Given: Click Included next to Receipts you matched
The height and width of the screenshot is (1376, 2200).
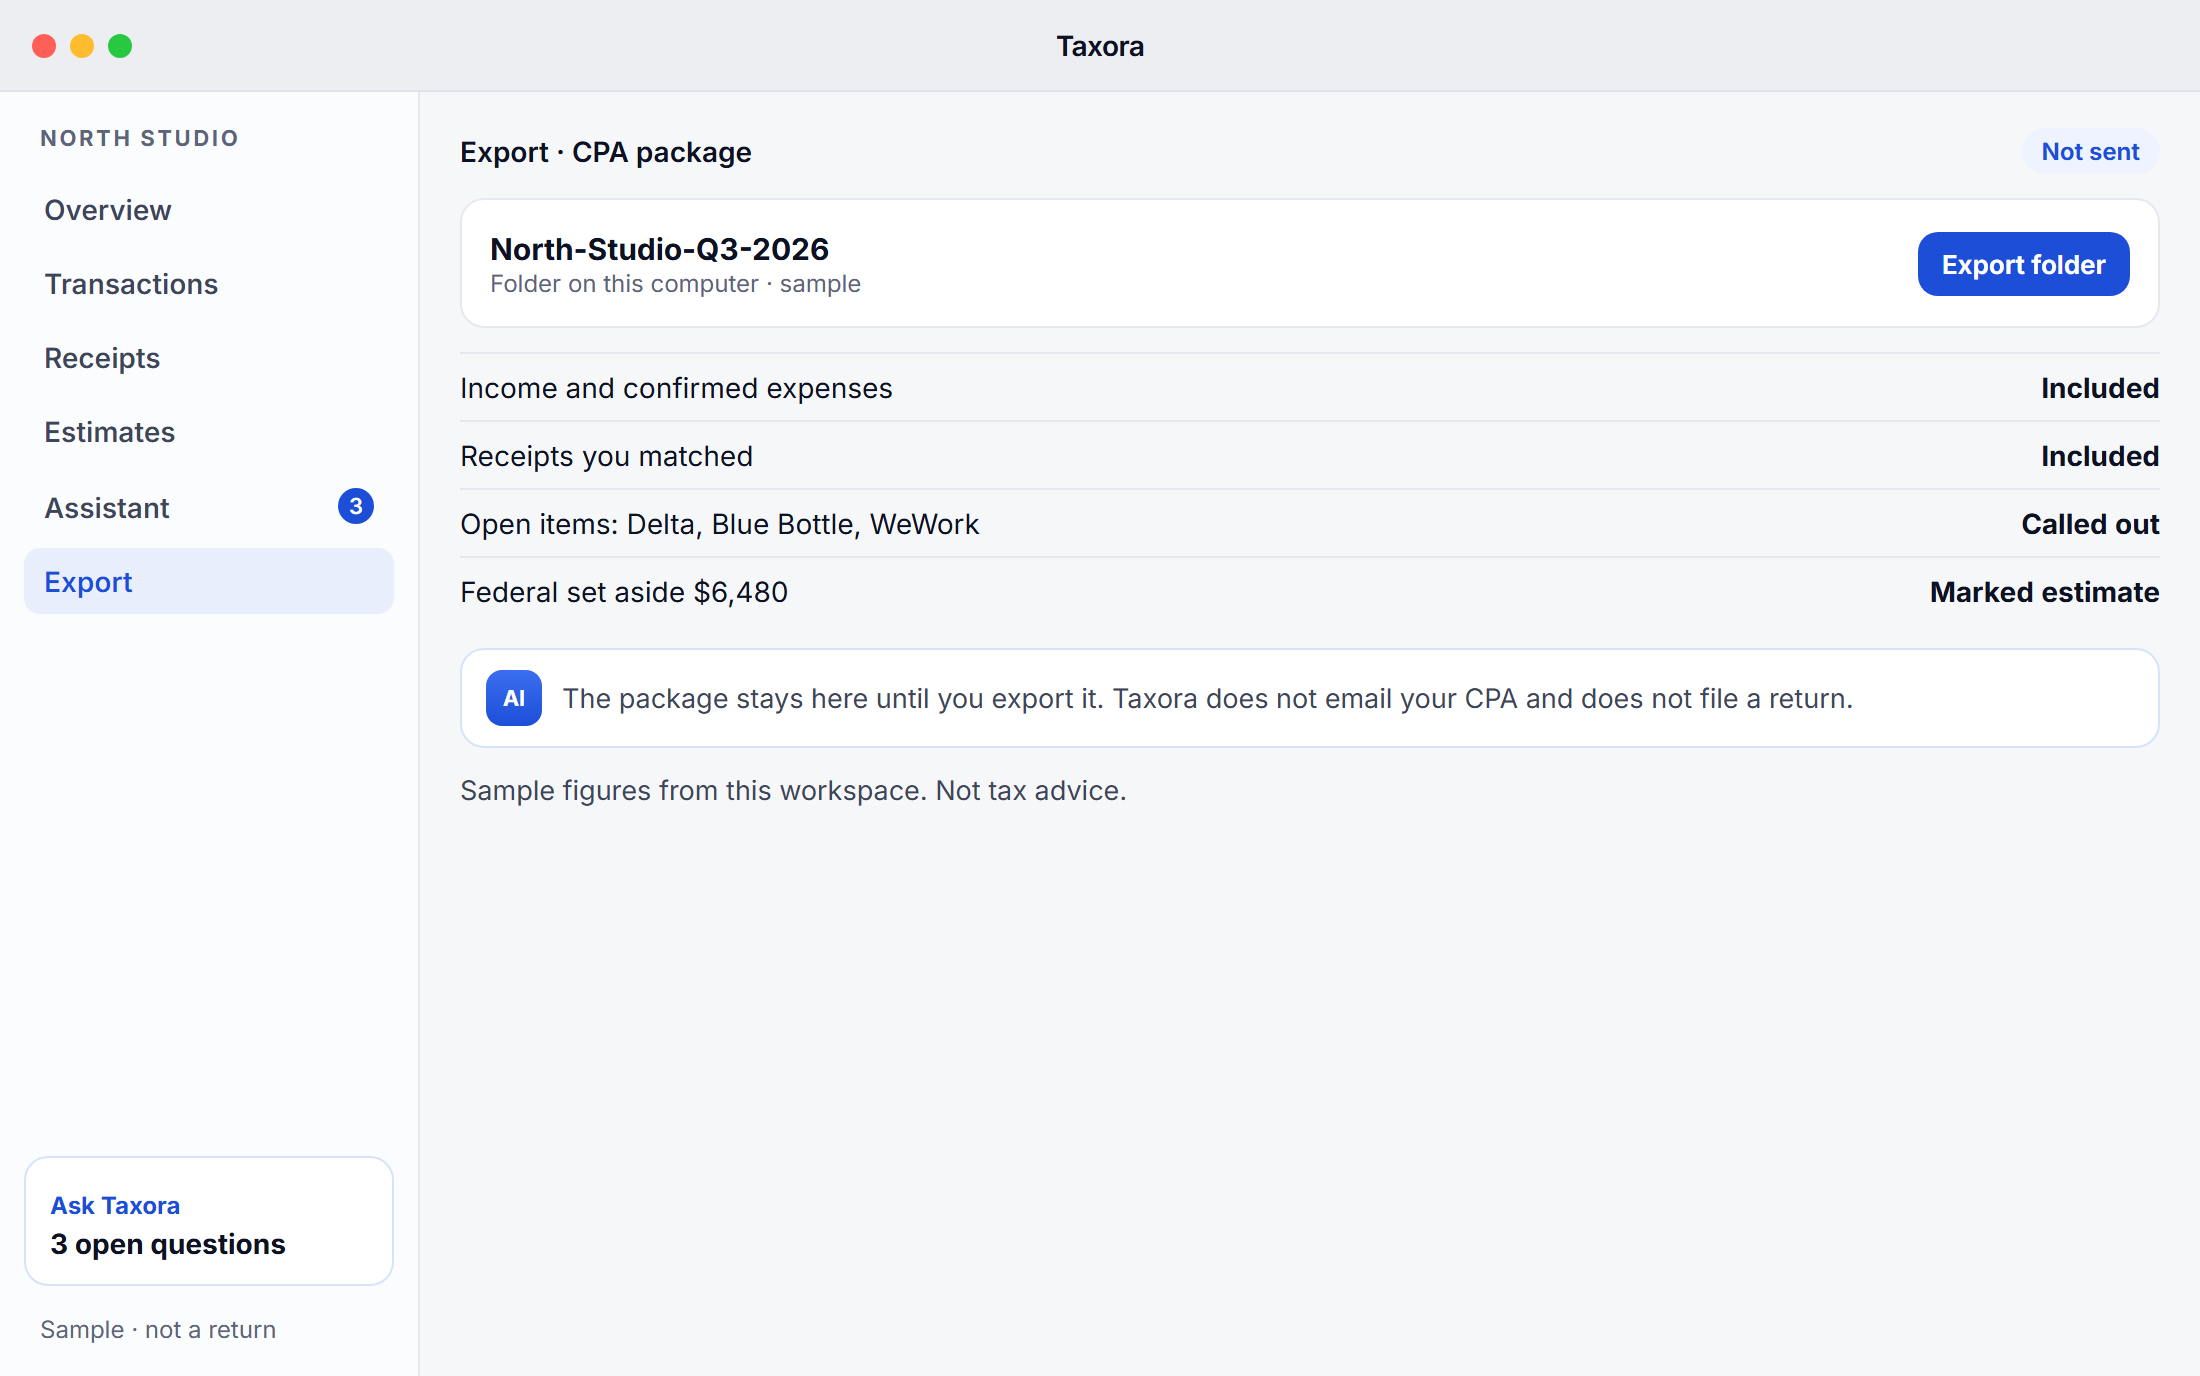Looking at the screenshot, I should [x=2100, y=456].
